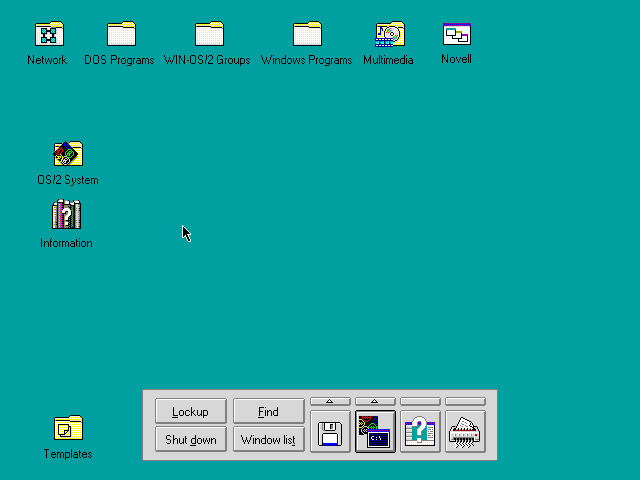Viewport: 640px width, 480px height.
Task: Click the Find button
Action: [x=269, y=411]
